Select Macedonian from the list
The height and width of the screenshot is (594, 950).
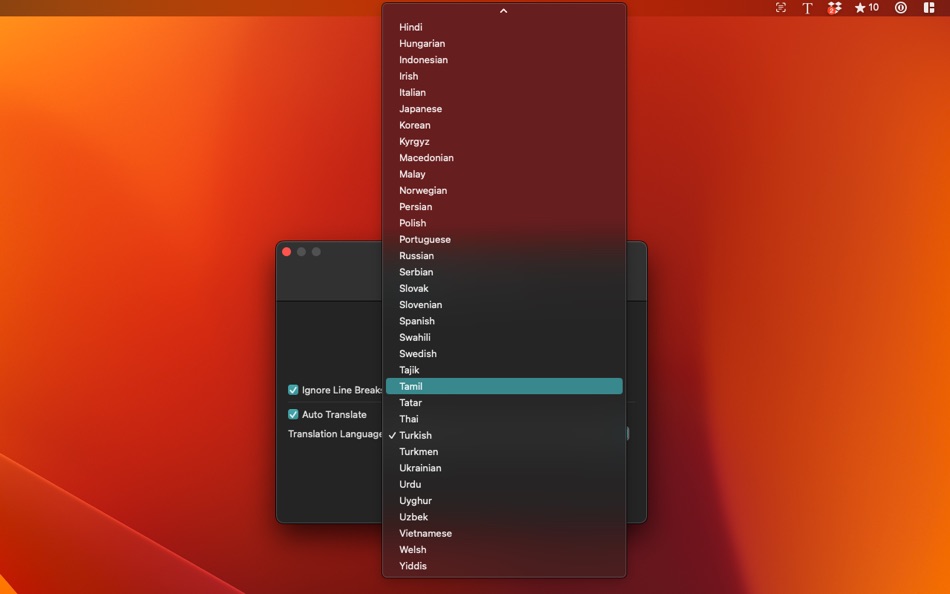pyautogui.click(x=504, y=158)
